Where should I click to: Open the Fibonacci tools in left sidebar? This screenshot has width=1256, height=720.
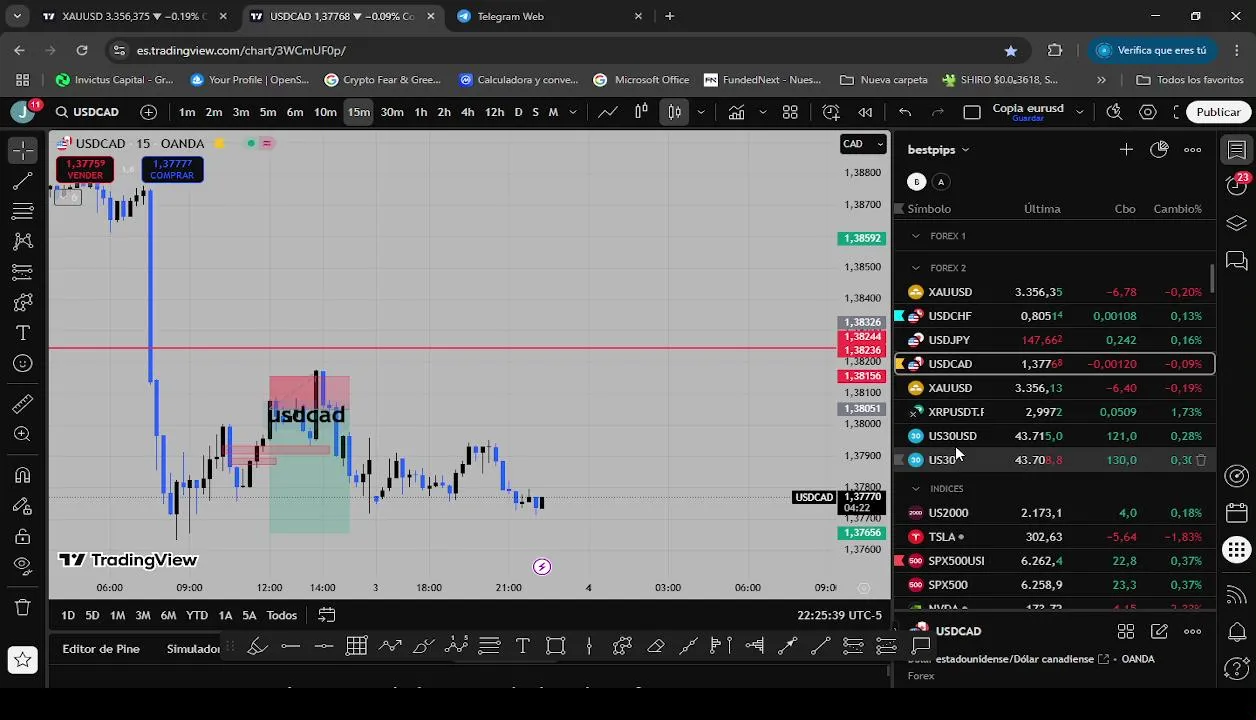click(x=23, y=211)
